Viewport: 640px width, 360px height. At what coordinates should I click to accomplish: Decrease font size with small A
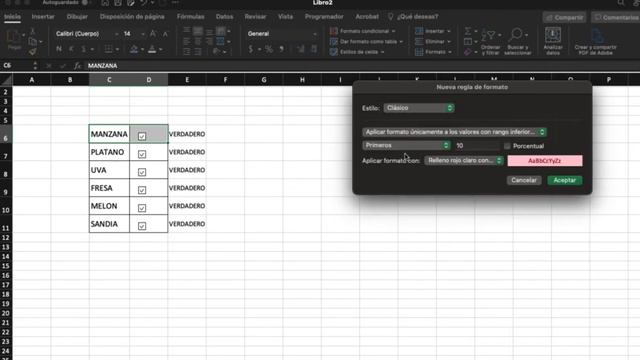(165, 34)
